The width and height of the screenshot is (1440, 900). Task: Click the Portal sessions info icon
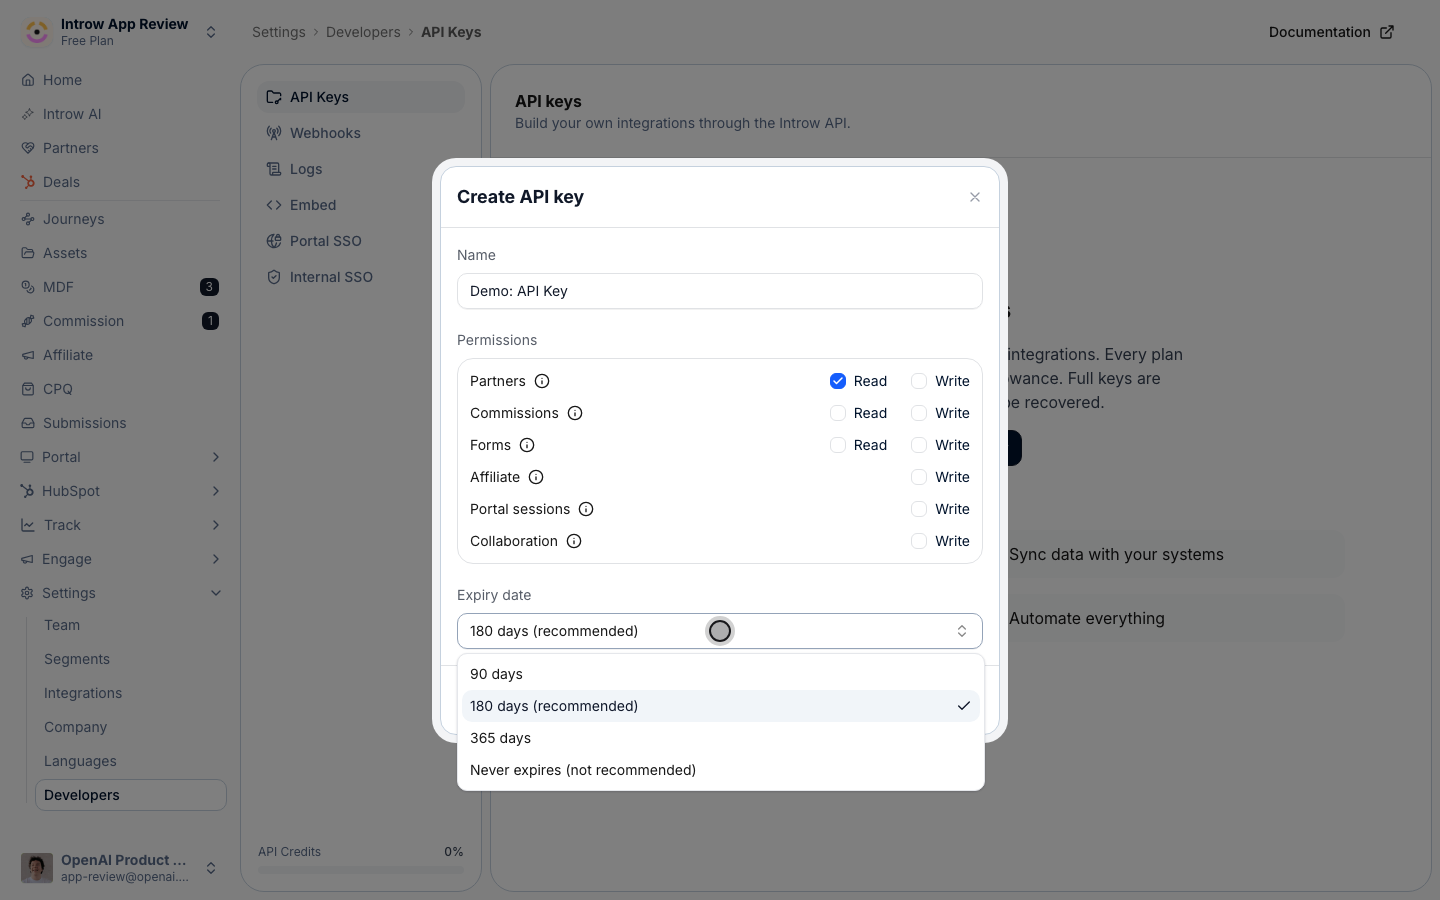pyautogui.click(x=586, y=509)
